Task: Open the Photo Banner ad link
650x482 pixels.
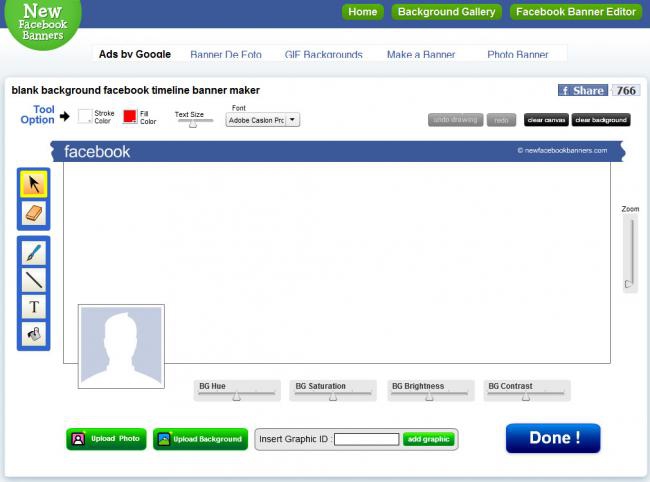Action: pos(518,54)
